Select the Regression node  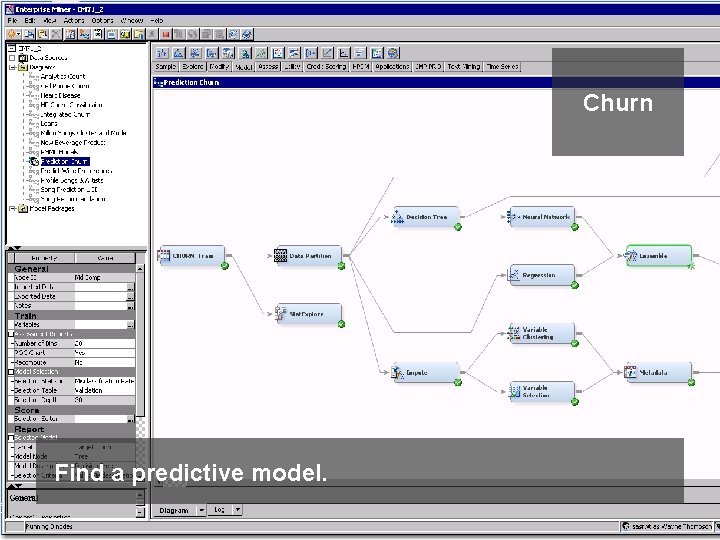[542, 275]
